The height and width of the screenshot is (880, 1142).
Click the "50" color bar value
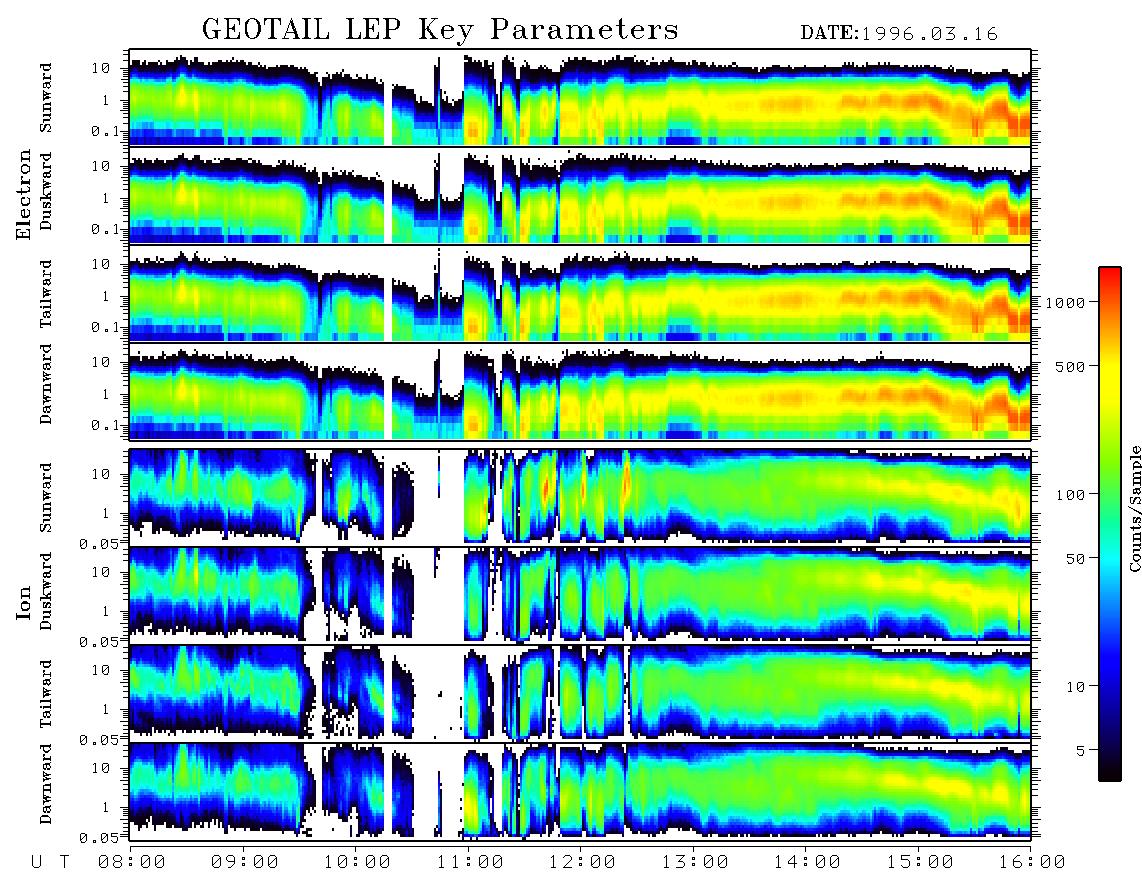pyautogui.click(x=1075, y=559)
